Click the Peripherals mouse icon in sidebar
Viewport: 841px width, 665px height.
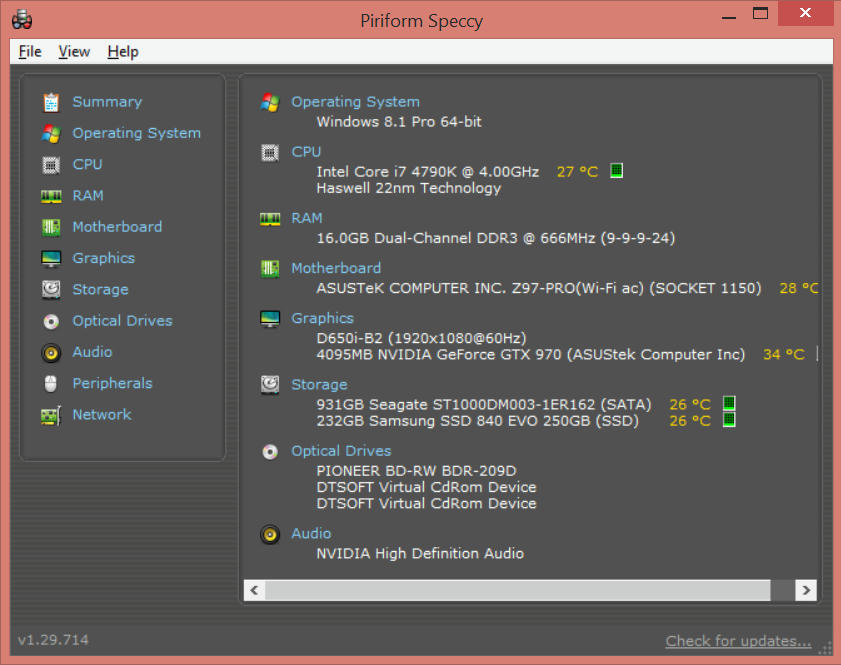pos(51,383)
